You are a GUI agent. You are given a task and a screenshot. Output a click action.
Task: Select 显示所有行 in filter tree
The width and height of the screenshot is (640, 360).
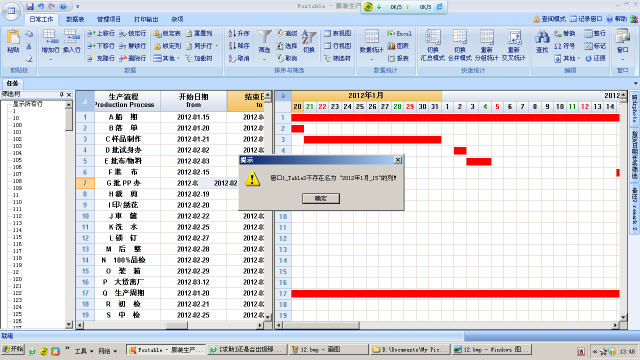coord(27,104)
